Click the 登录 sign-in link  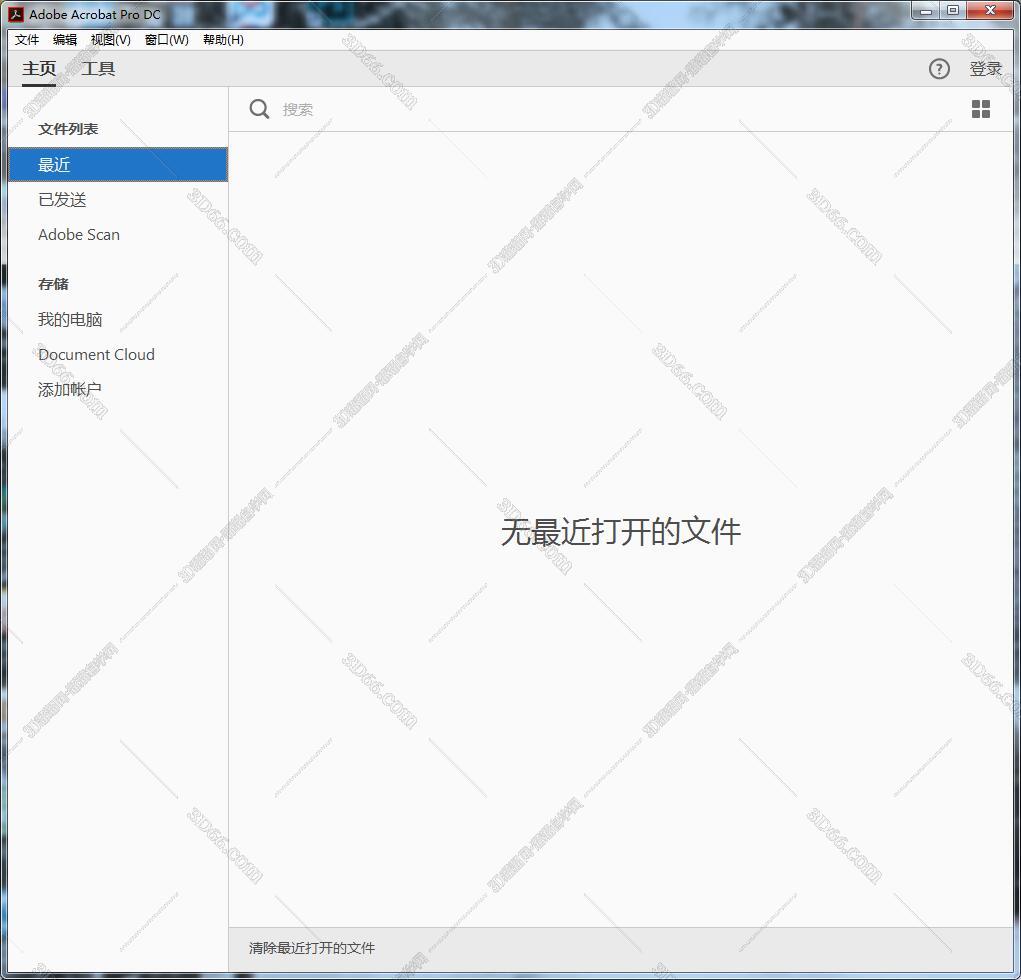pos(985,69)
